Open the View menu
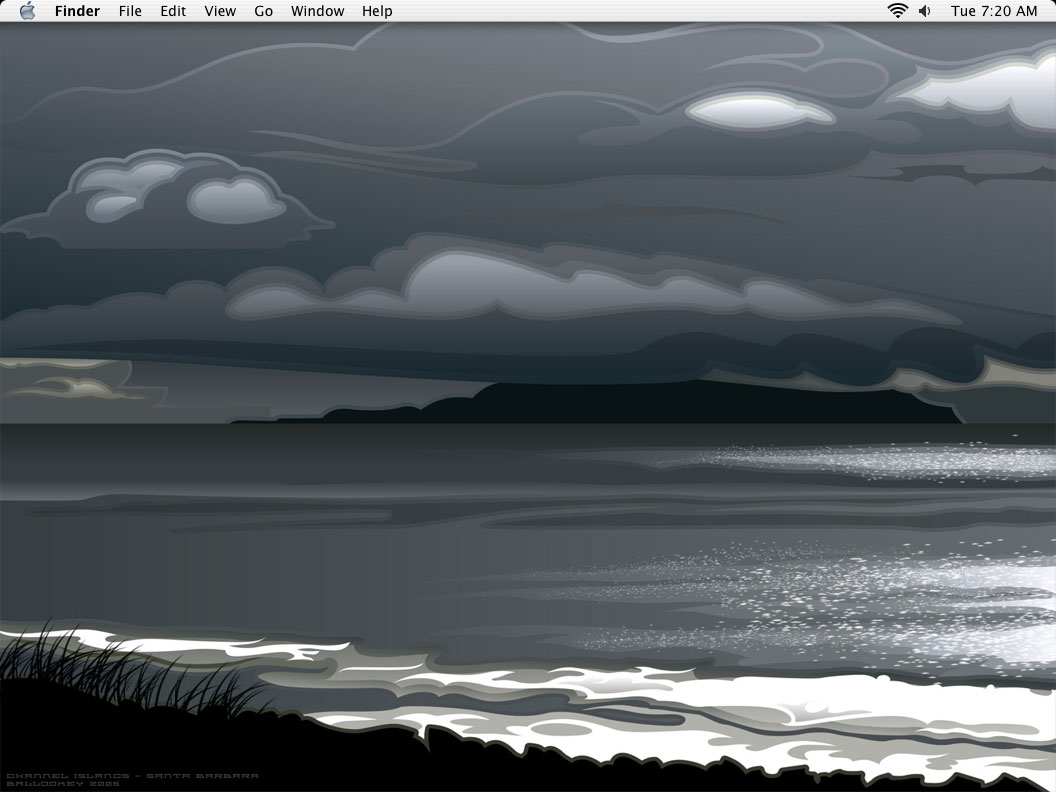Image resolution: width=1056 pixels, height=792 pixels. [220, 11]
